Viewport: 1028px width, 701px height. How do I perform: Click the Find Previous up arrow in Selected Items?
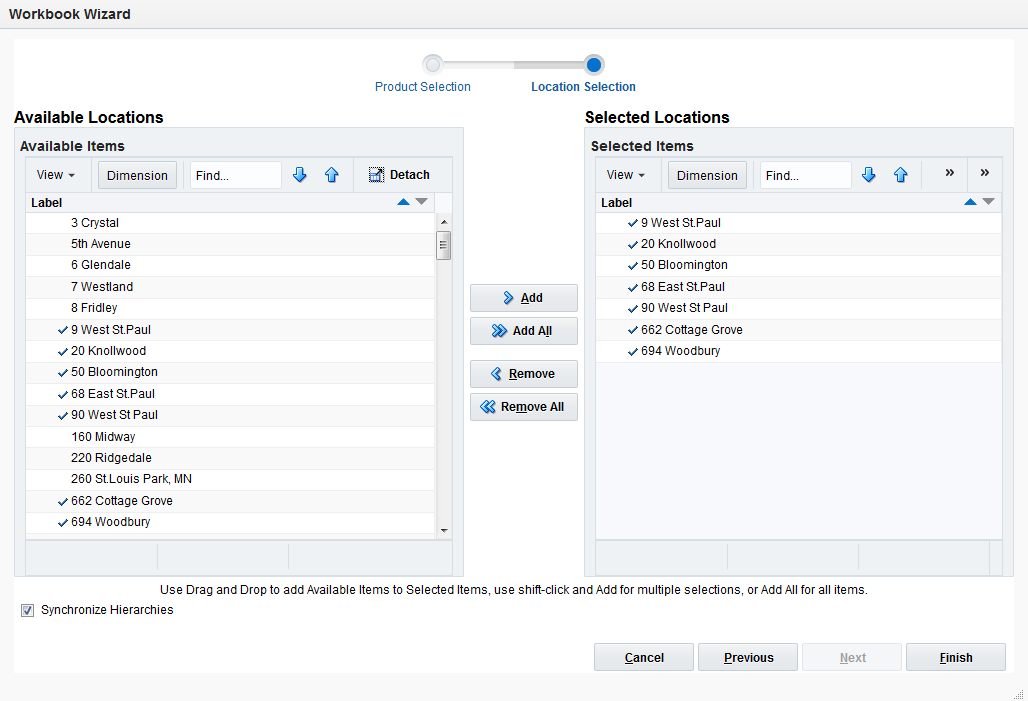901,174
